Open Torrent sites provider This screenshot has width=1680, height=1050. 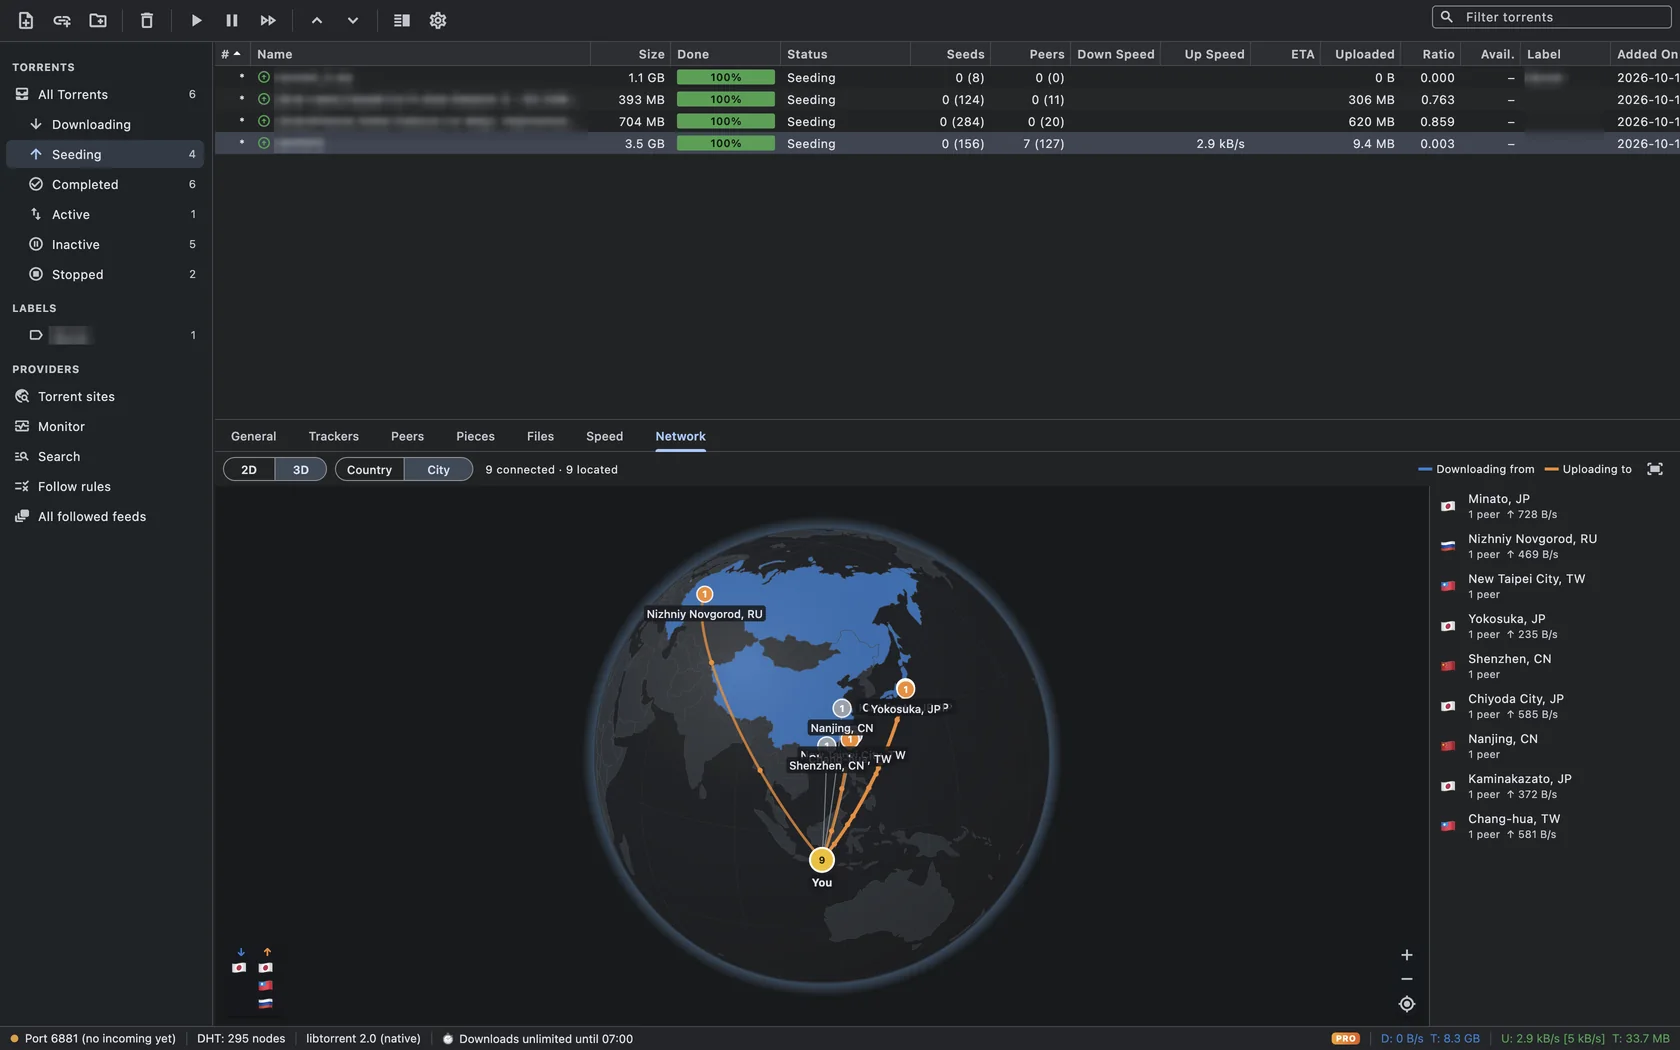(105, 396)
